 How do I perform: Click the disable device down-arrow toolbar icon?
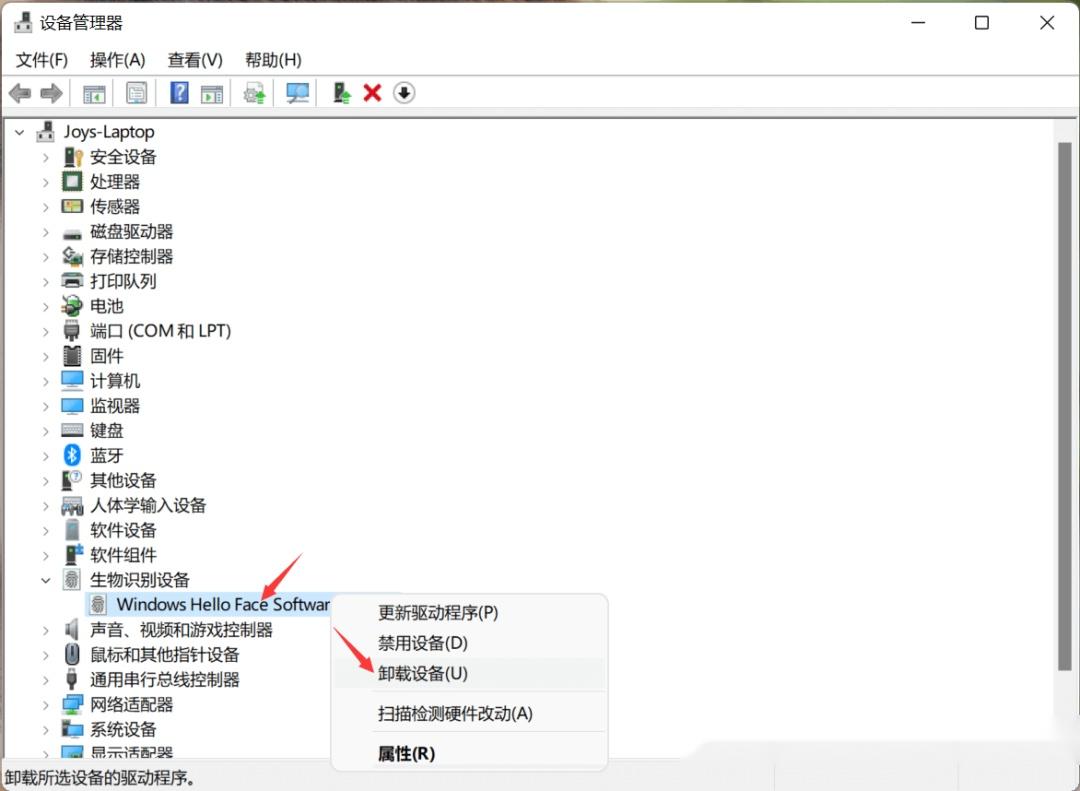403,93
